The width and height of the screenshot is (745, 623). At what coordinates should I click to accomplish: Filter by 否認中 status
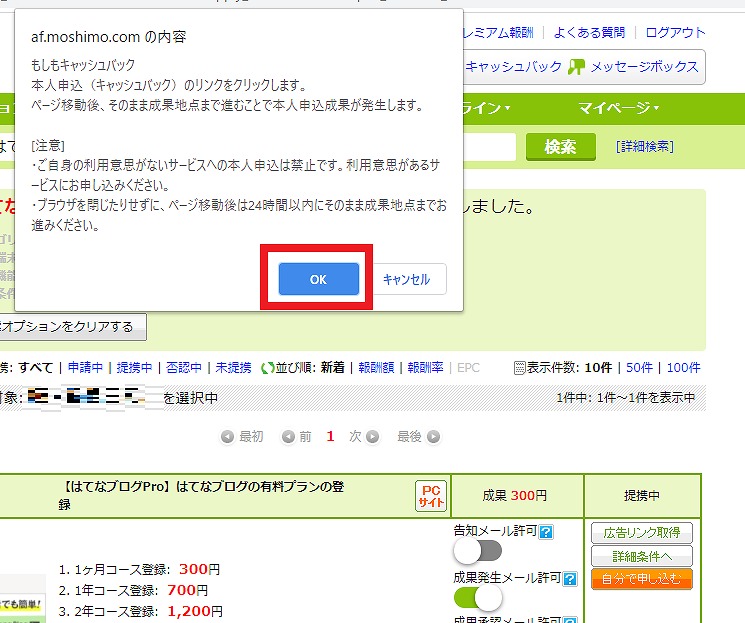tap(184, 367)
